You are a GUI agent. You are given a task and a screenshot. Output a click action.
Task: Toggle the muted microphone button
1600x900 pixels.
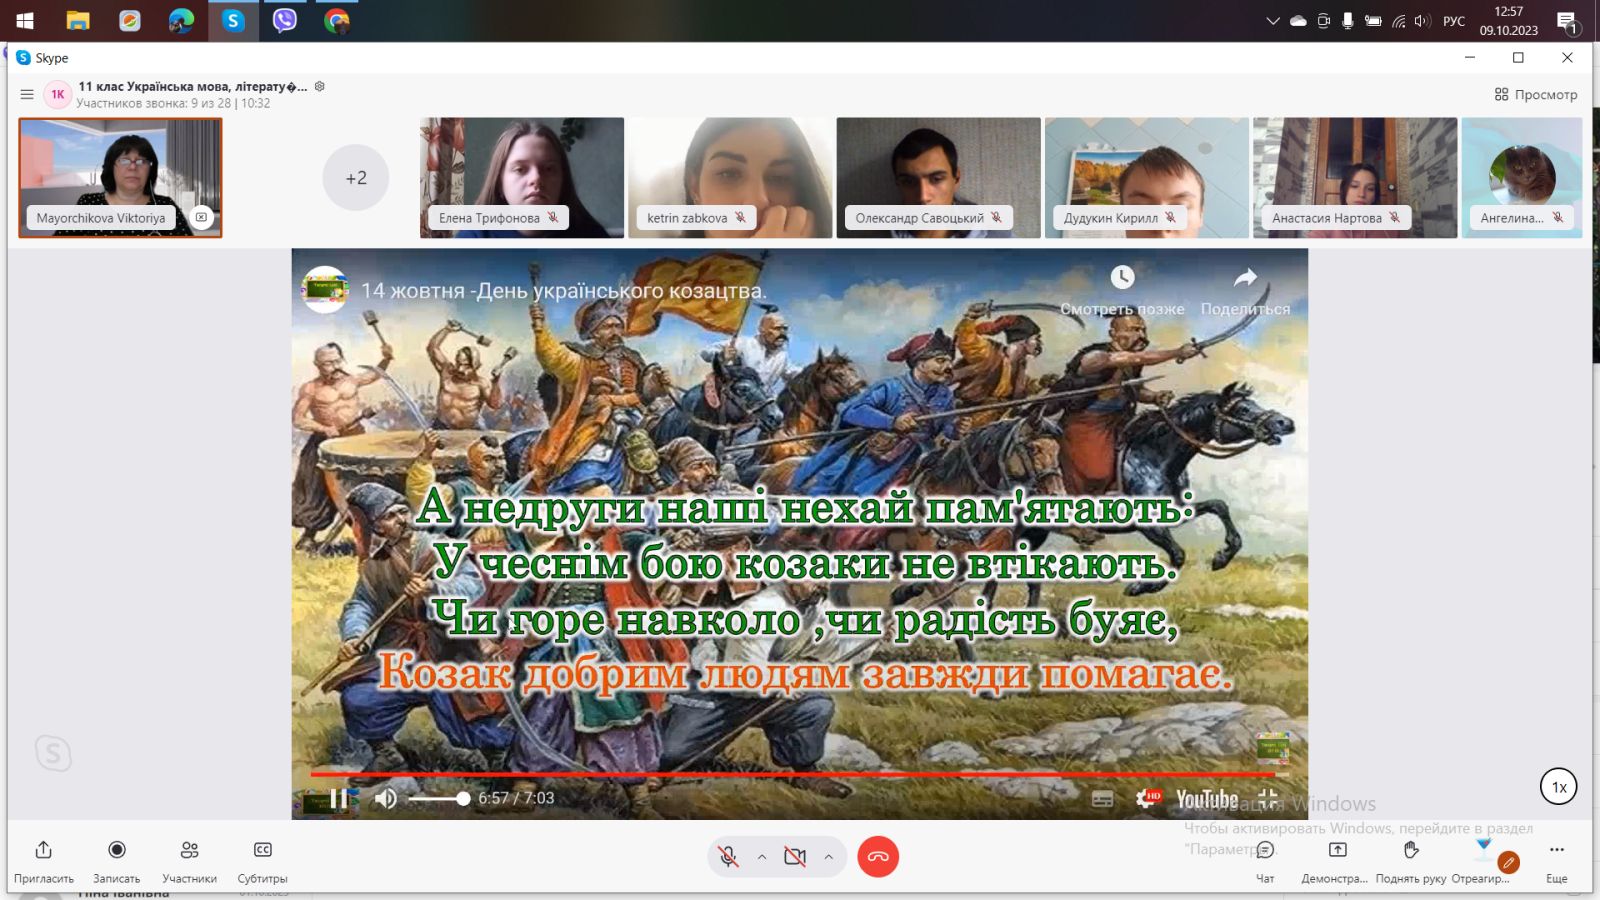coord(729,857)
